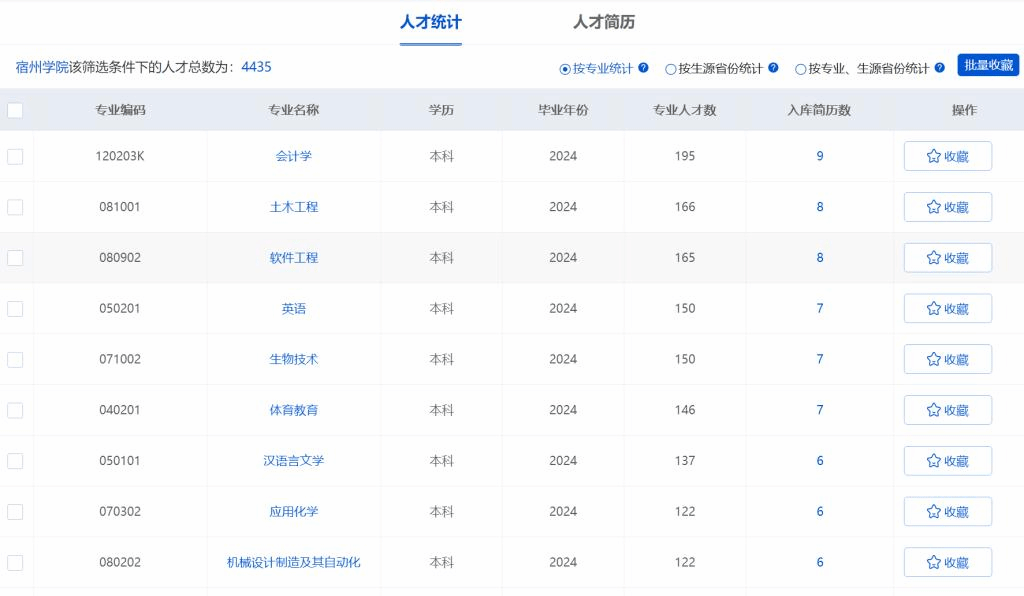
Task: Check the checkbox for row 120203K
Action: [15, 156]
